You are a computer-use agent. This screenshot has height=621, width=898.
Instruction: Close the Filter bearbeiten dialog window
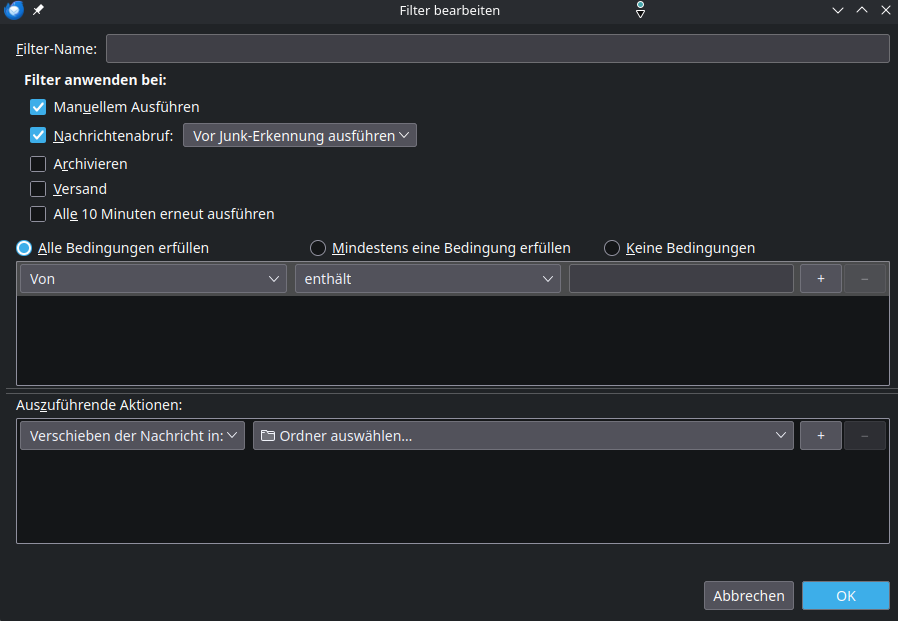884,10
